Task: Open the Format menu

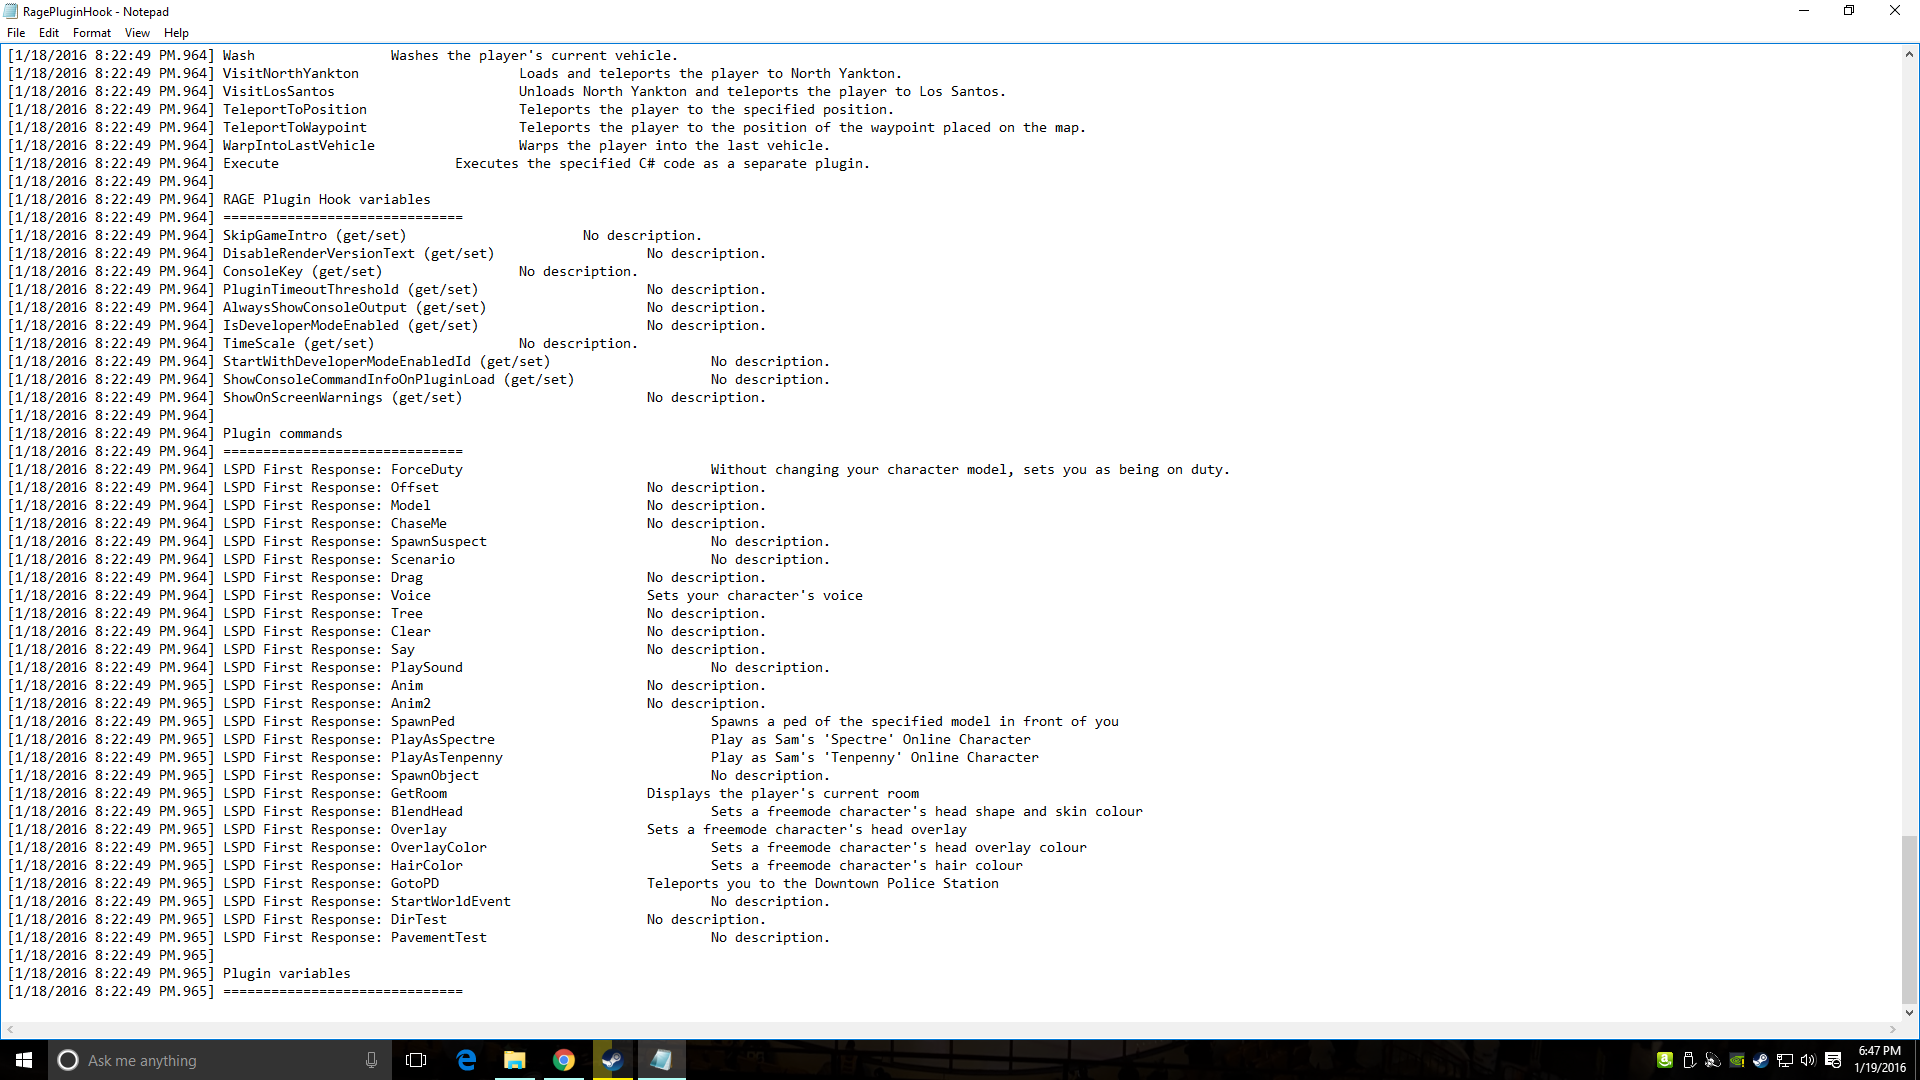Action: pyautogui.click(x=92, y=33)
